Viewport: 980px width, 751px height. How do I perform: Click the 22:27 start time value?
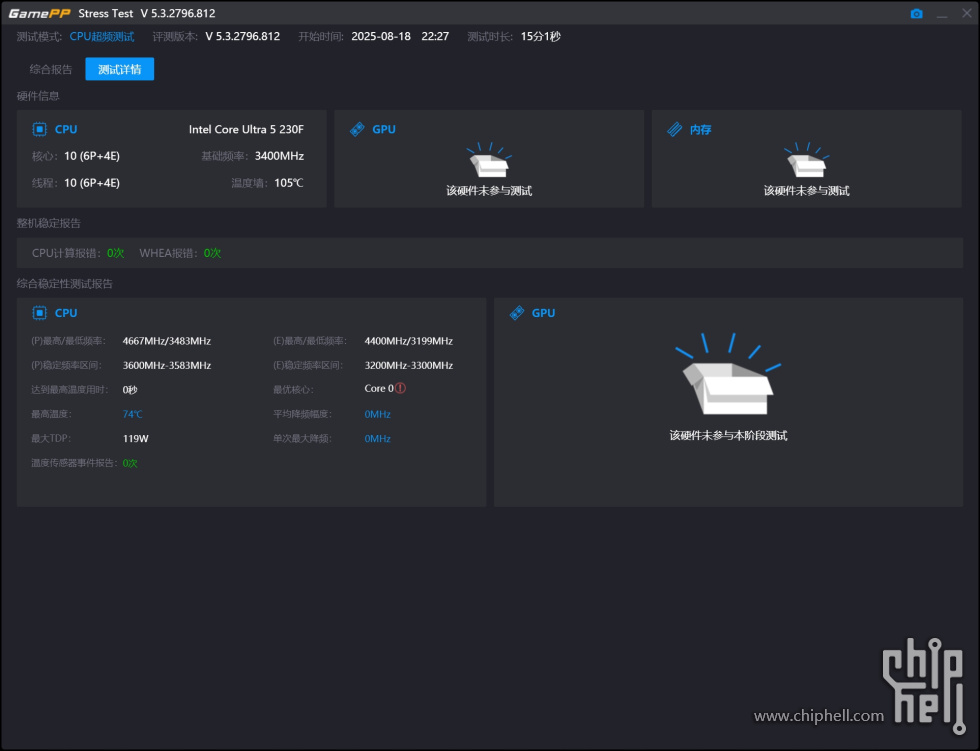[435, 36]
